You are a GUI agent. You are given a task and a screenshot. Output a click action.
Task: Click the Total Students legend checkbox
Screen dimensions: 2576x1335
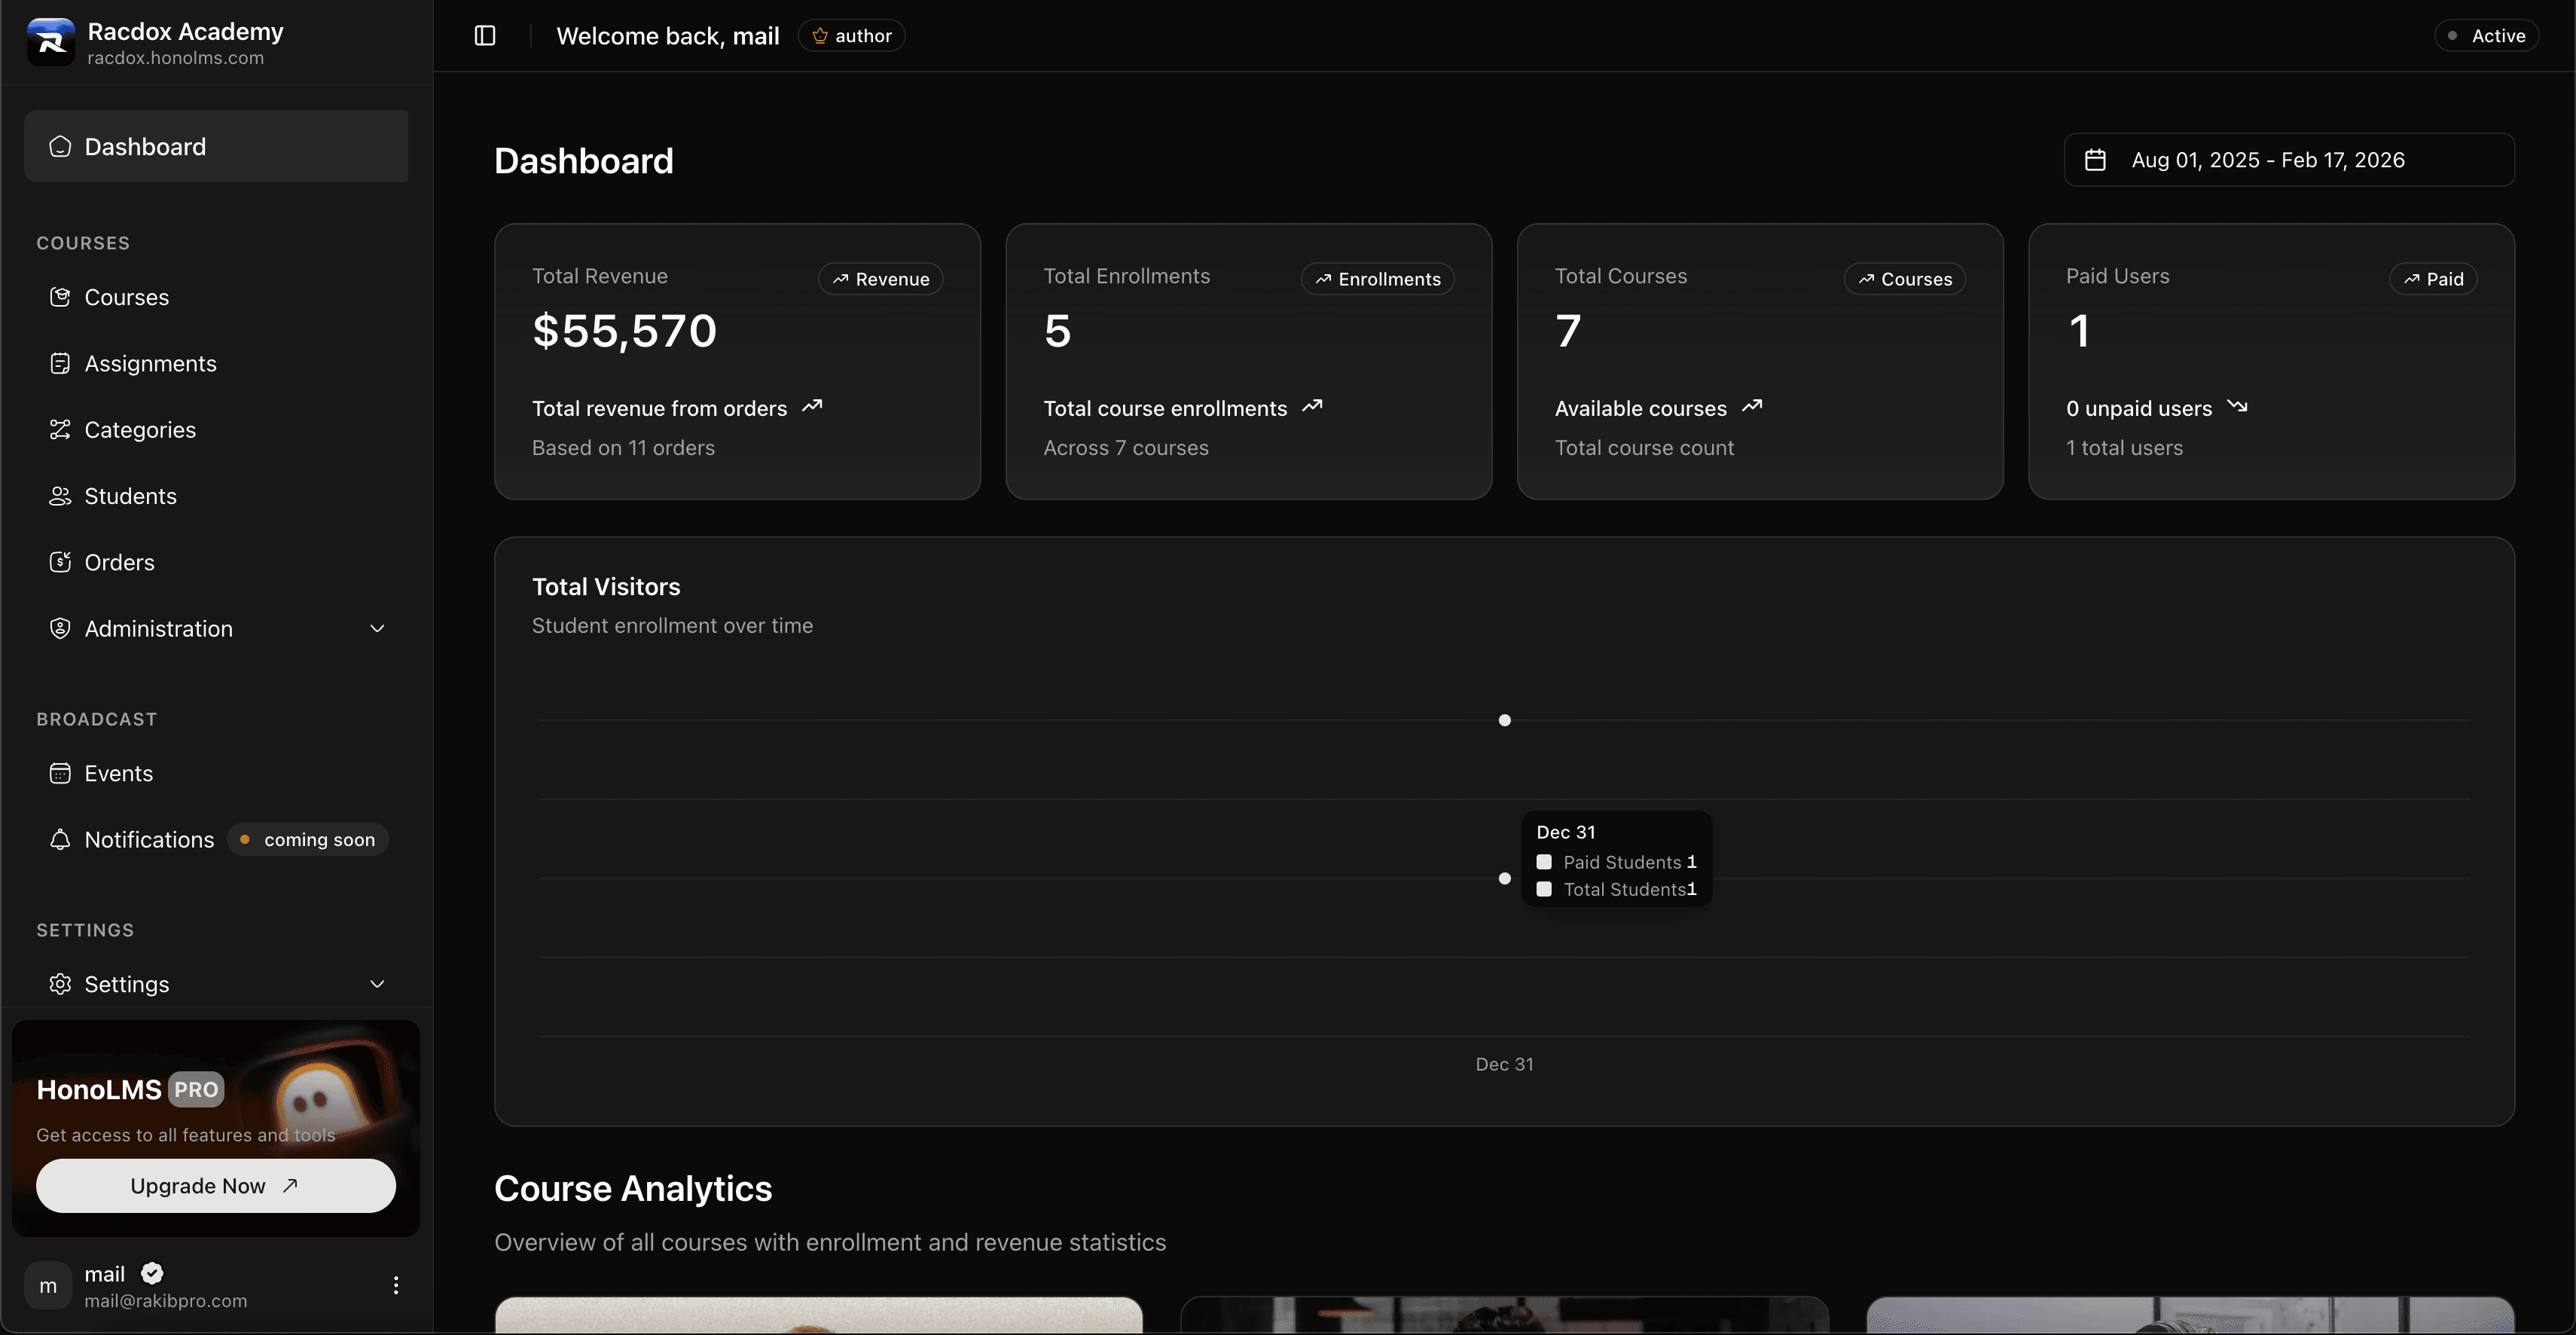point(1544,889)
